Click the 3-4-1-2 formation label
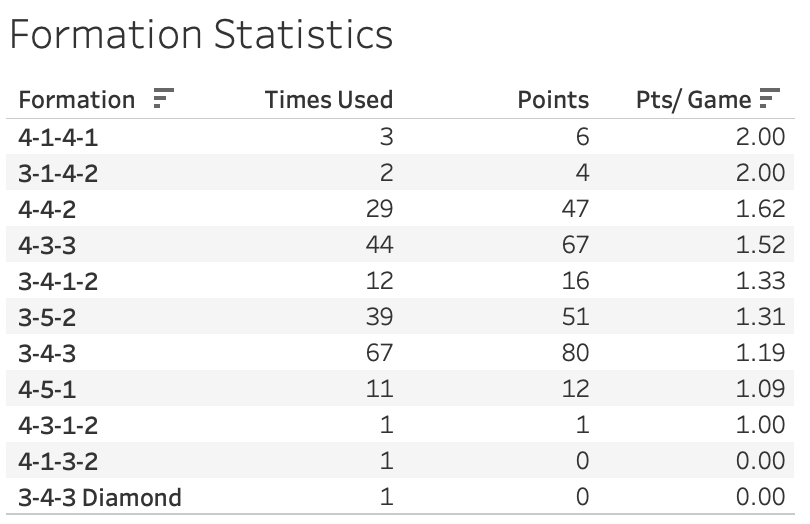 pos(59,281)
